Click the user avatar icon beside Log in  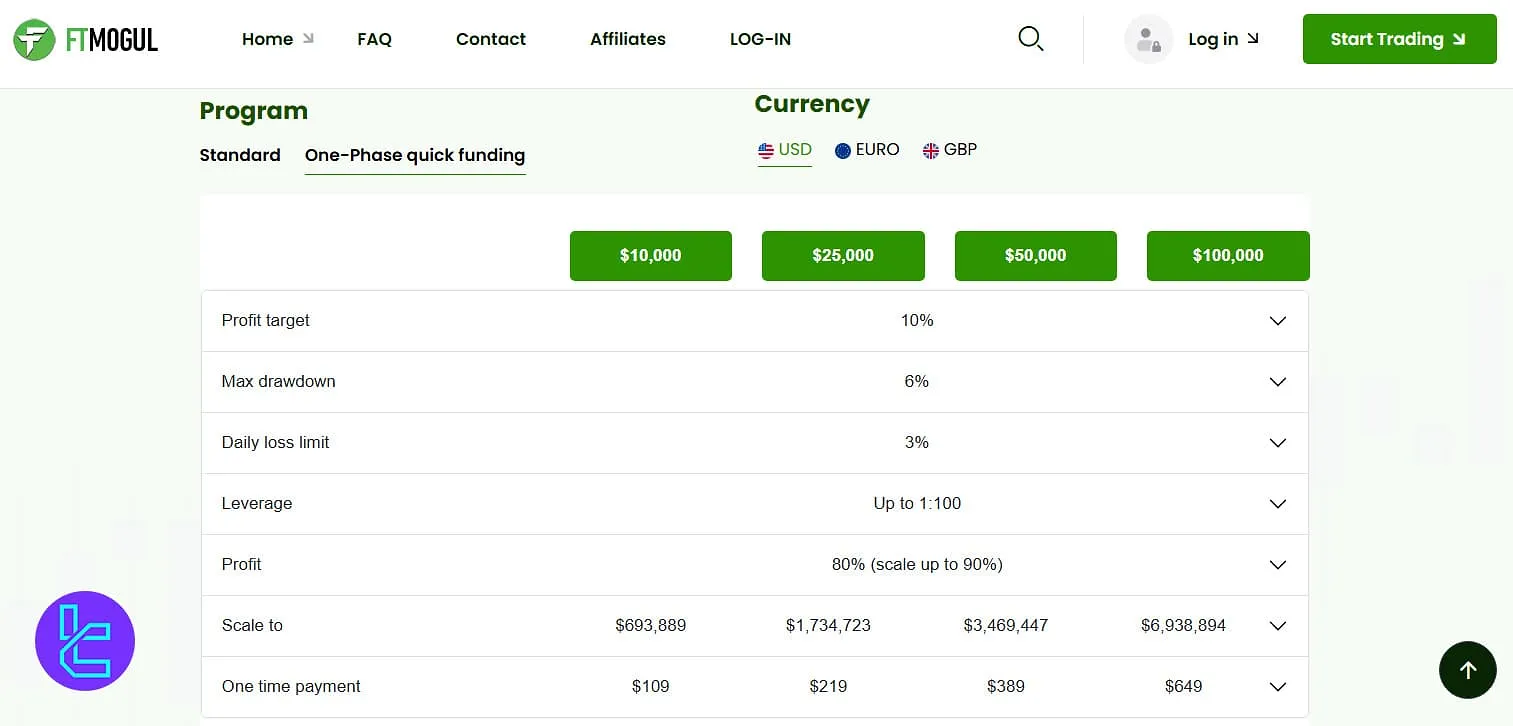coord(1148,39)
